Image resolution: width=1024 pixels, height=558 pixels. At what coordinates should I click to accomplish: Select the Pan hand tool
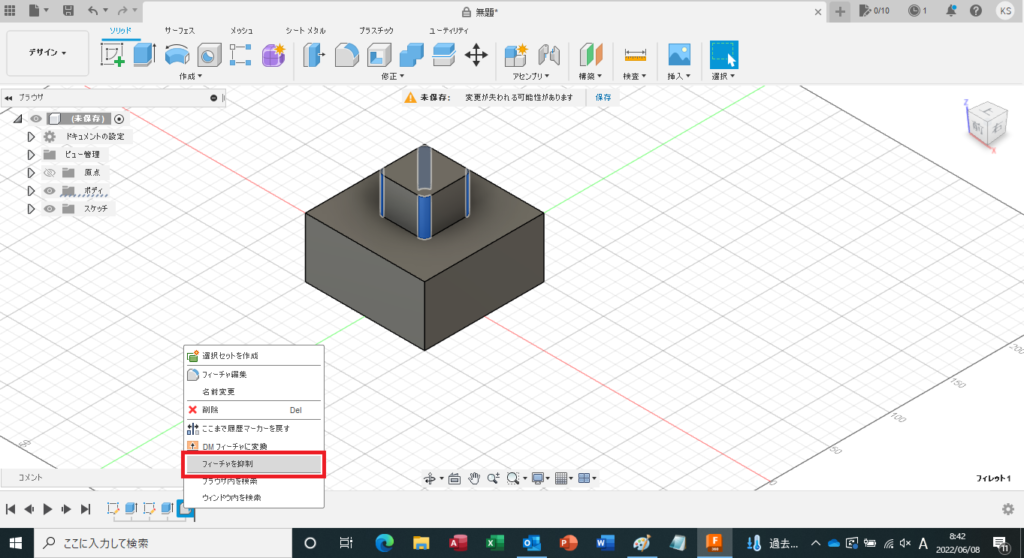tap(474, 478)
